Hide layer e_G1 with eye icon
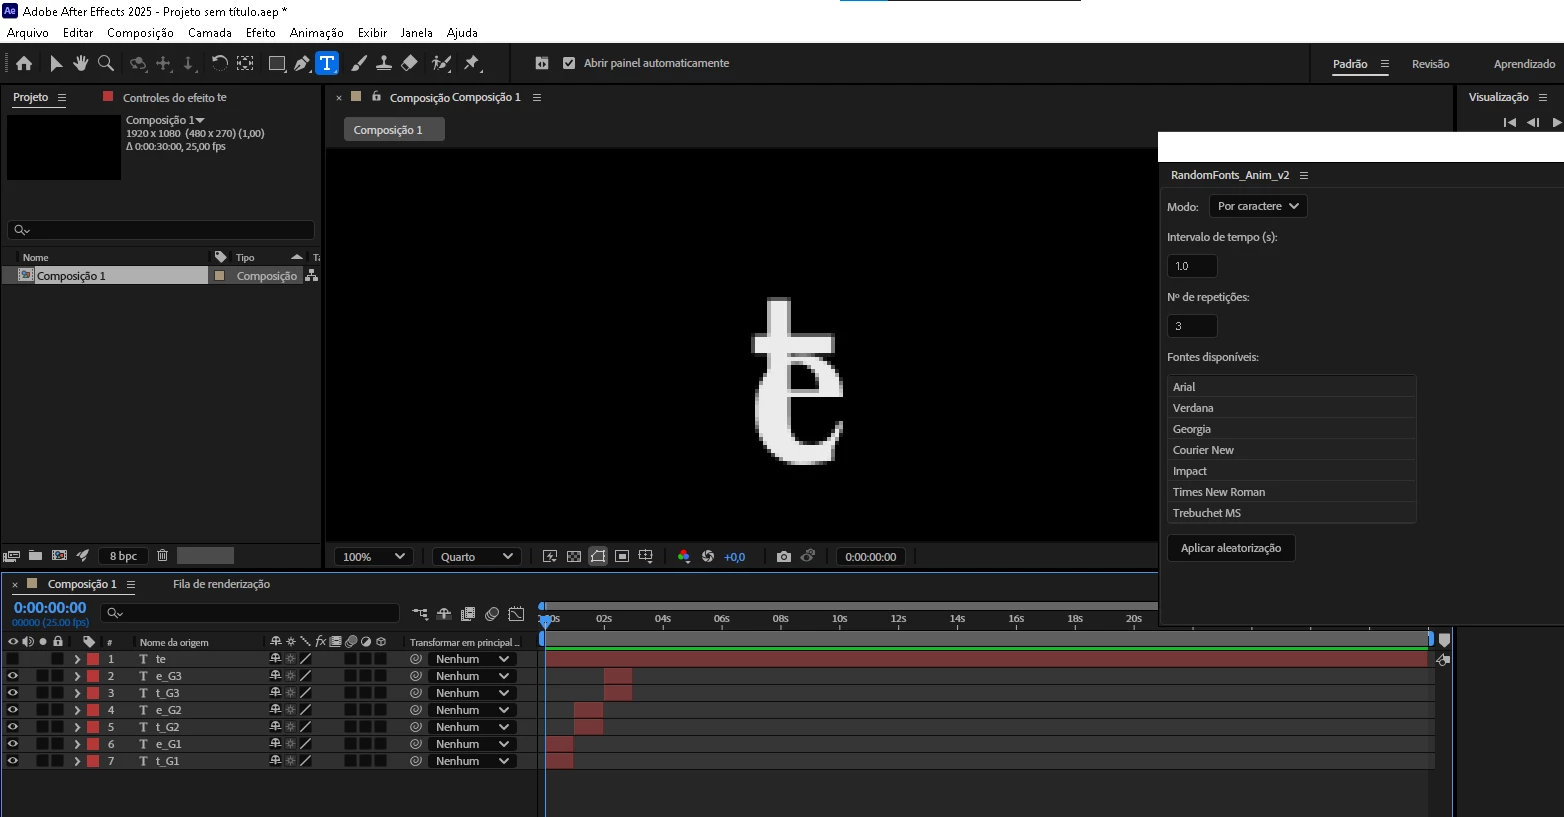Viewport: 1564px width, 817px height. (x=13, y=744)
